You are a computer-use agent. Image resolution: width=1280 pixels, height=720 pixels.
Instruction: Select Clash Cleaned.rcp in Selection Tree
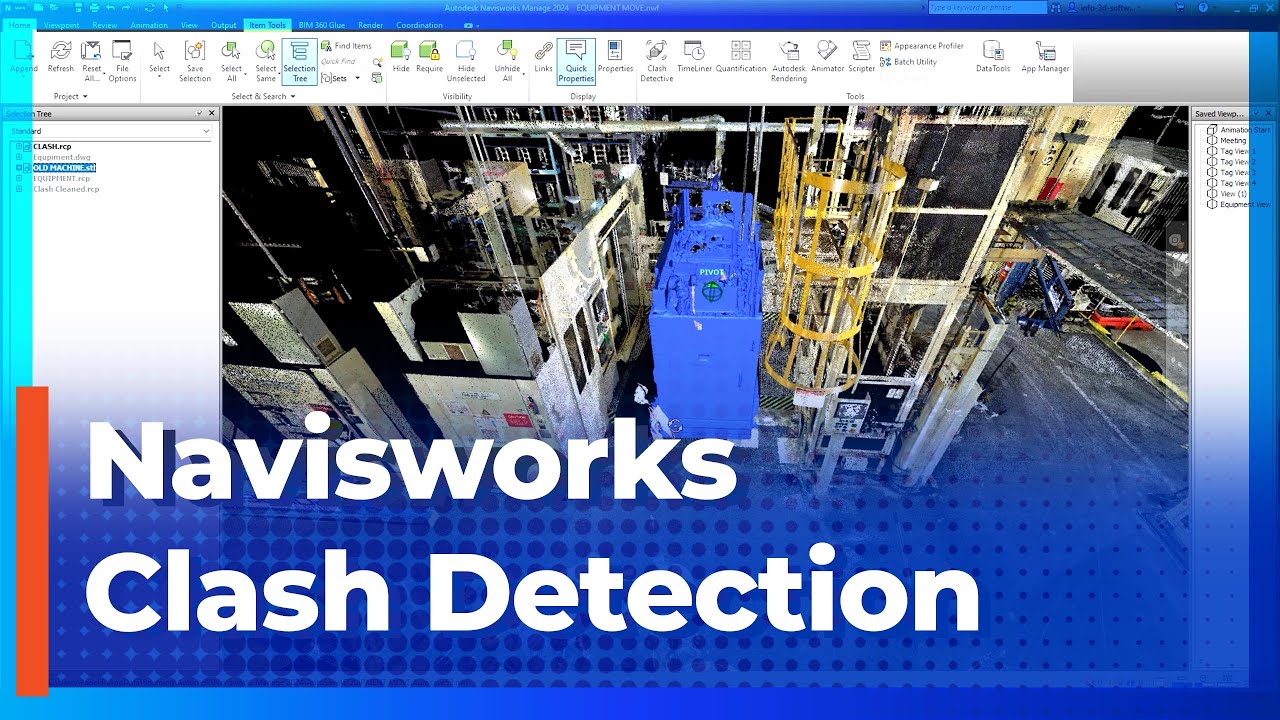(66, 189)
